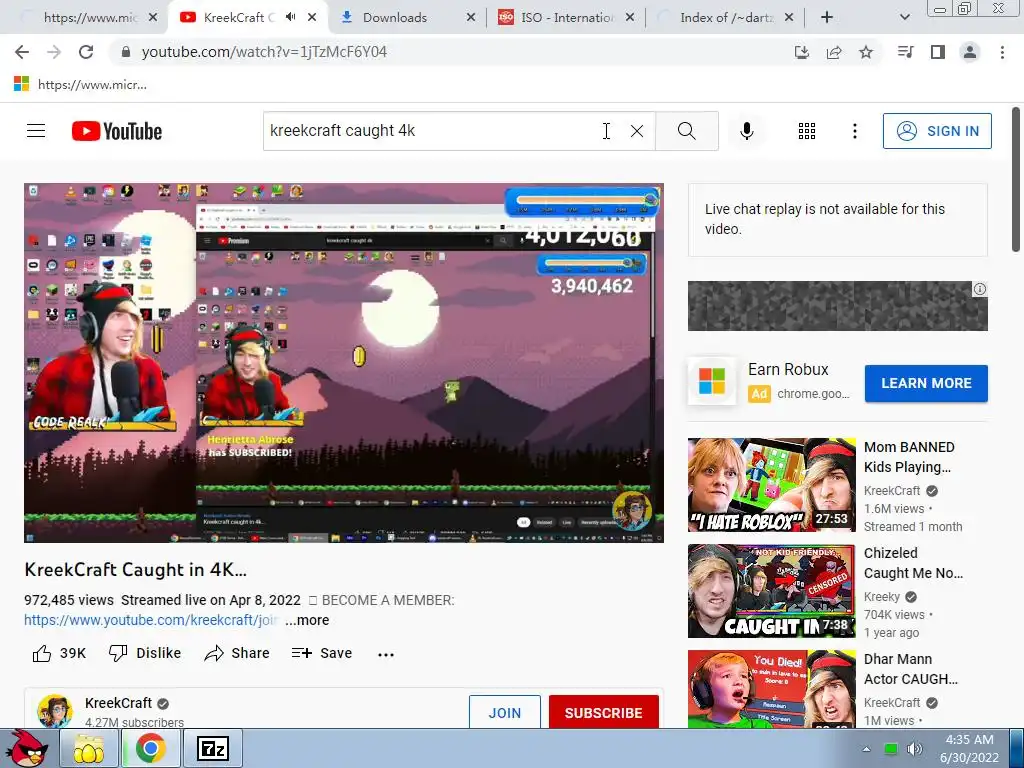
Task: Open Chizeled Caught Me thumbnail
Action: click(771, 590)
